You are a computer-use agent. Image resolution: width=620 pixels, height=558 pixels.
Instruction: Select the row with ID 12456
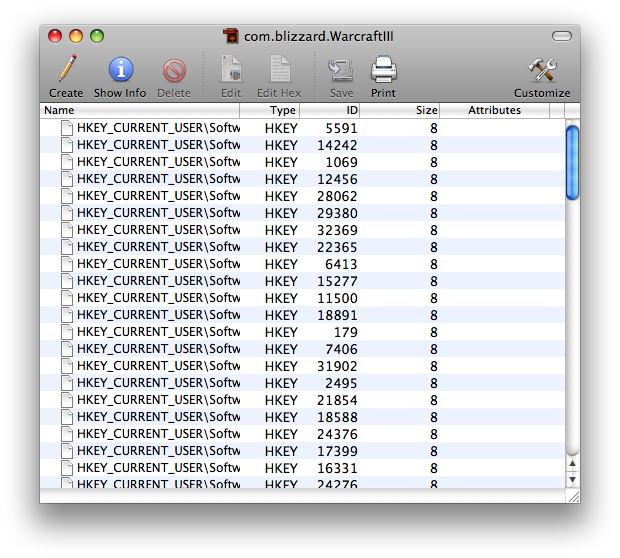(x=302, y=179)
